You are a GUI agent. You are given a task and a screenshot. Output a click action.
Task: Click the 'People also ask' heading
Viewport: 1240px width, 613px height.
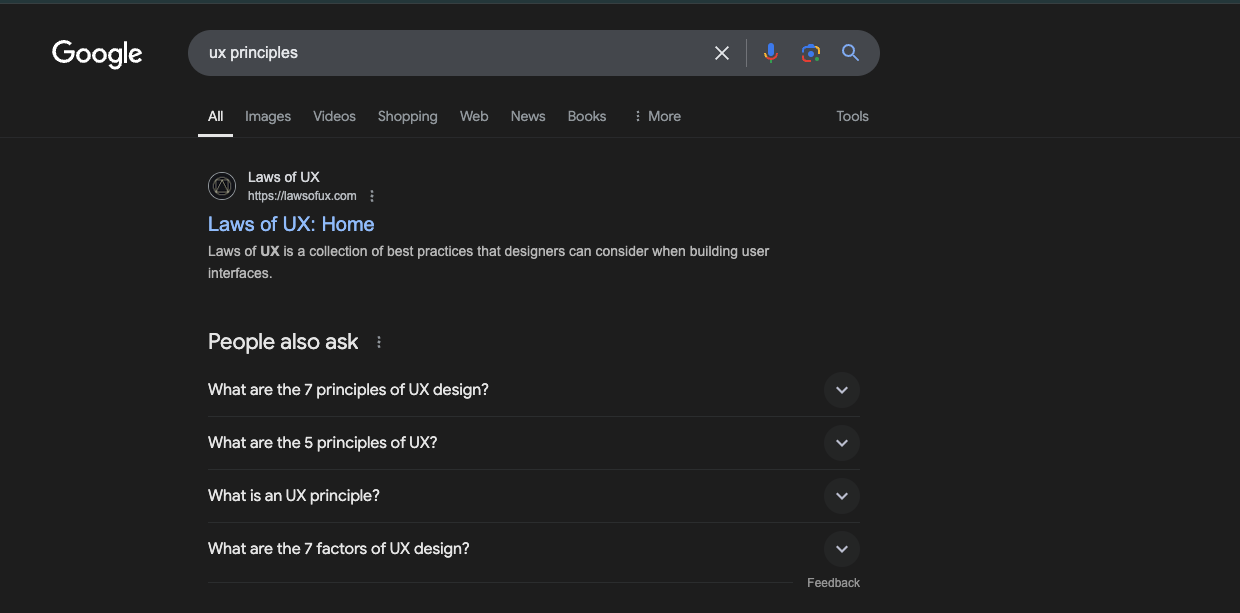[283, 342]
